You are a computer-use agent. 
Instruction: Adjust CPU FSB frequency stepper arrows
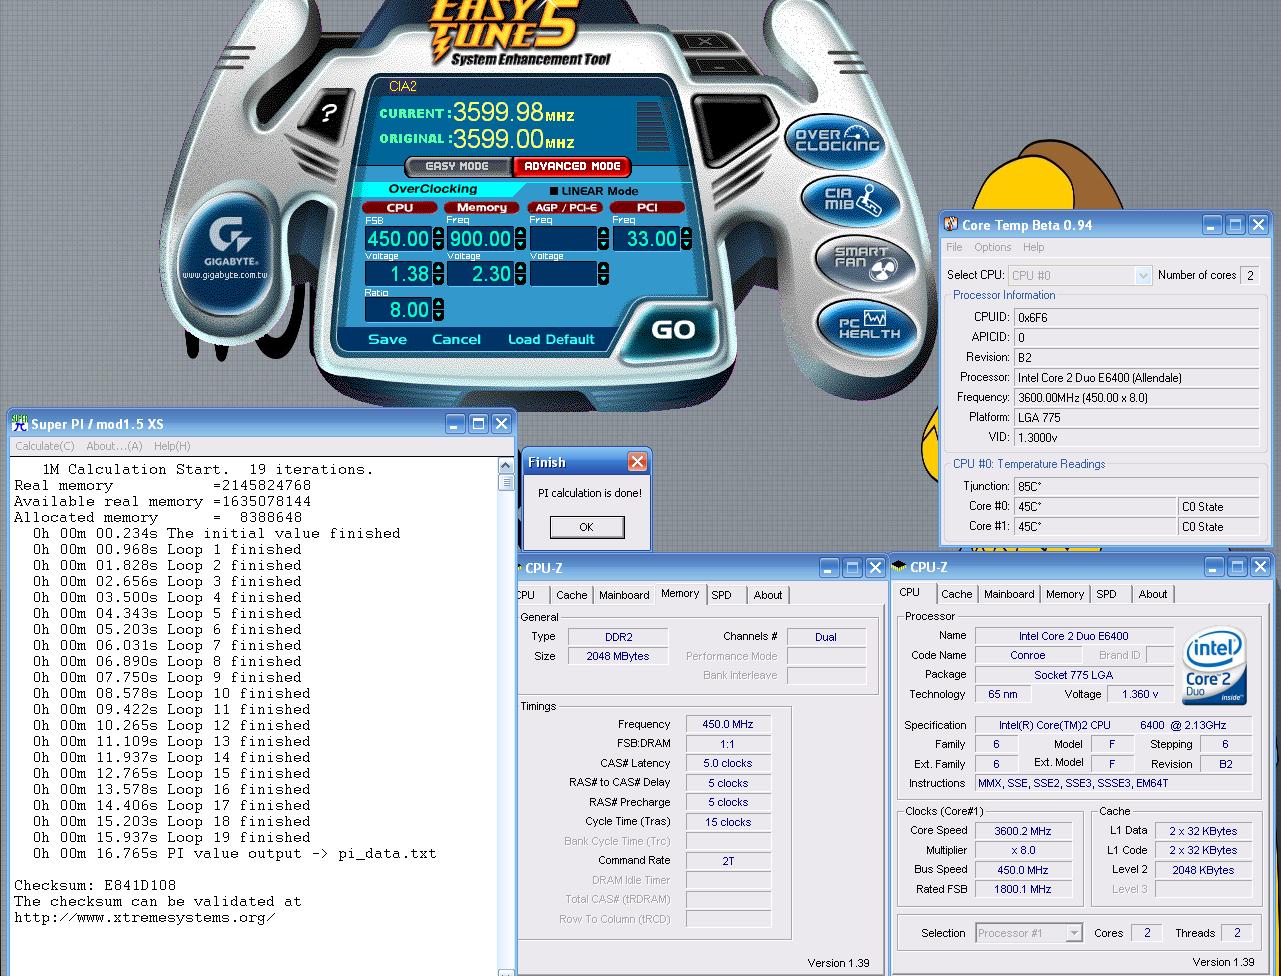pyautogui.click(x=438, y=238)
